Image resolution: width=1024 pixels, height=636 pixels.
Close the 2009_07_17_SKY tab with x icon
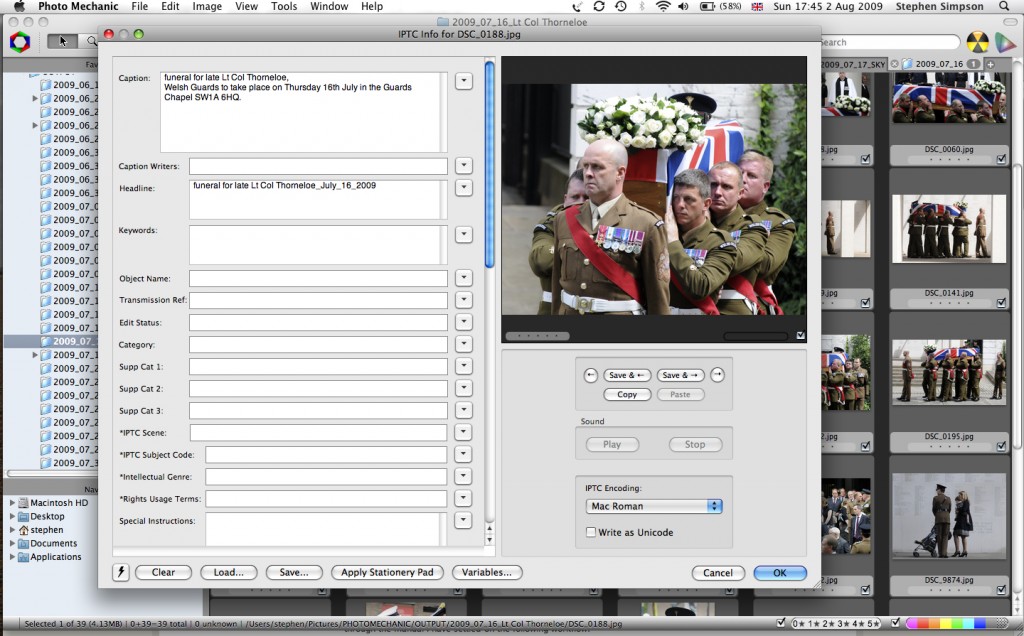click(895, 64)
